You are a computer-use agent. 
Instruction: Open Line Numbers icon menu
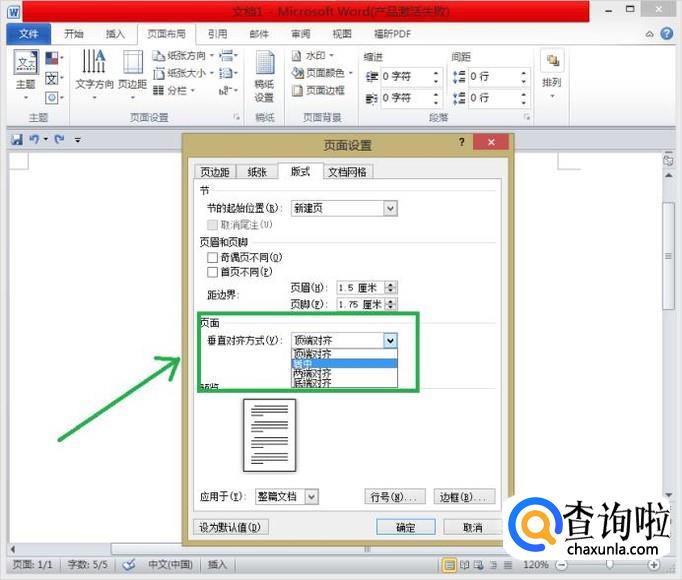coord(228,73)
